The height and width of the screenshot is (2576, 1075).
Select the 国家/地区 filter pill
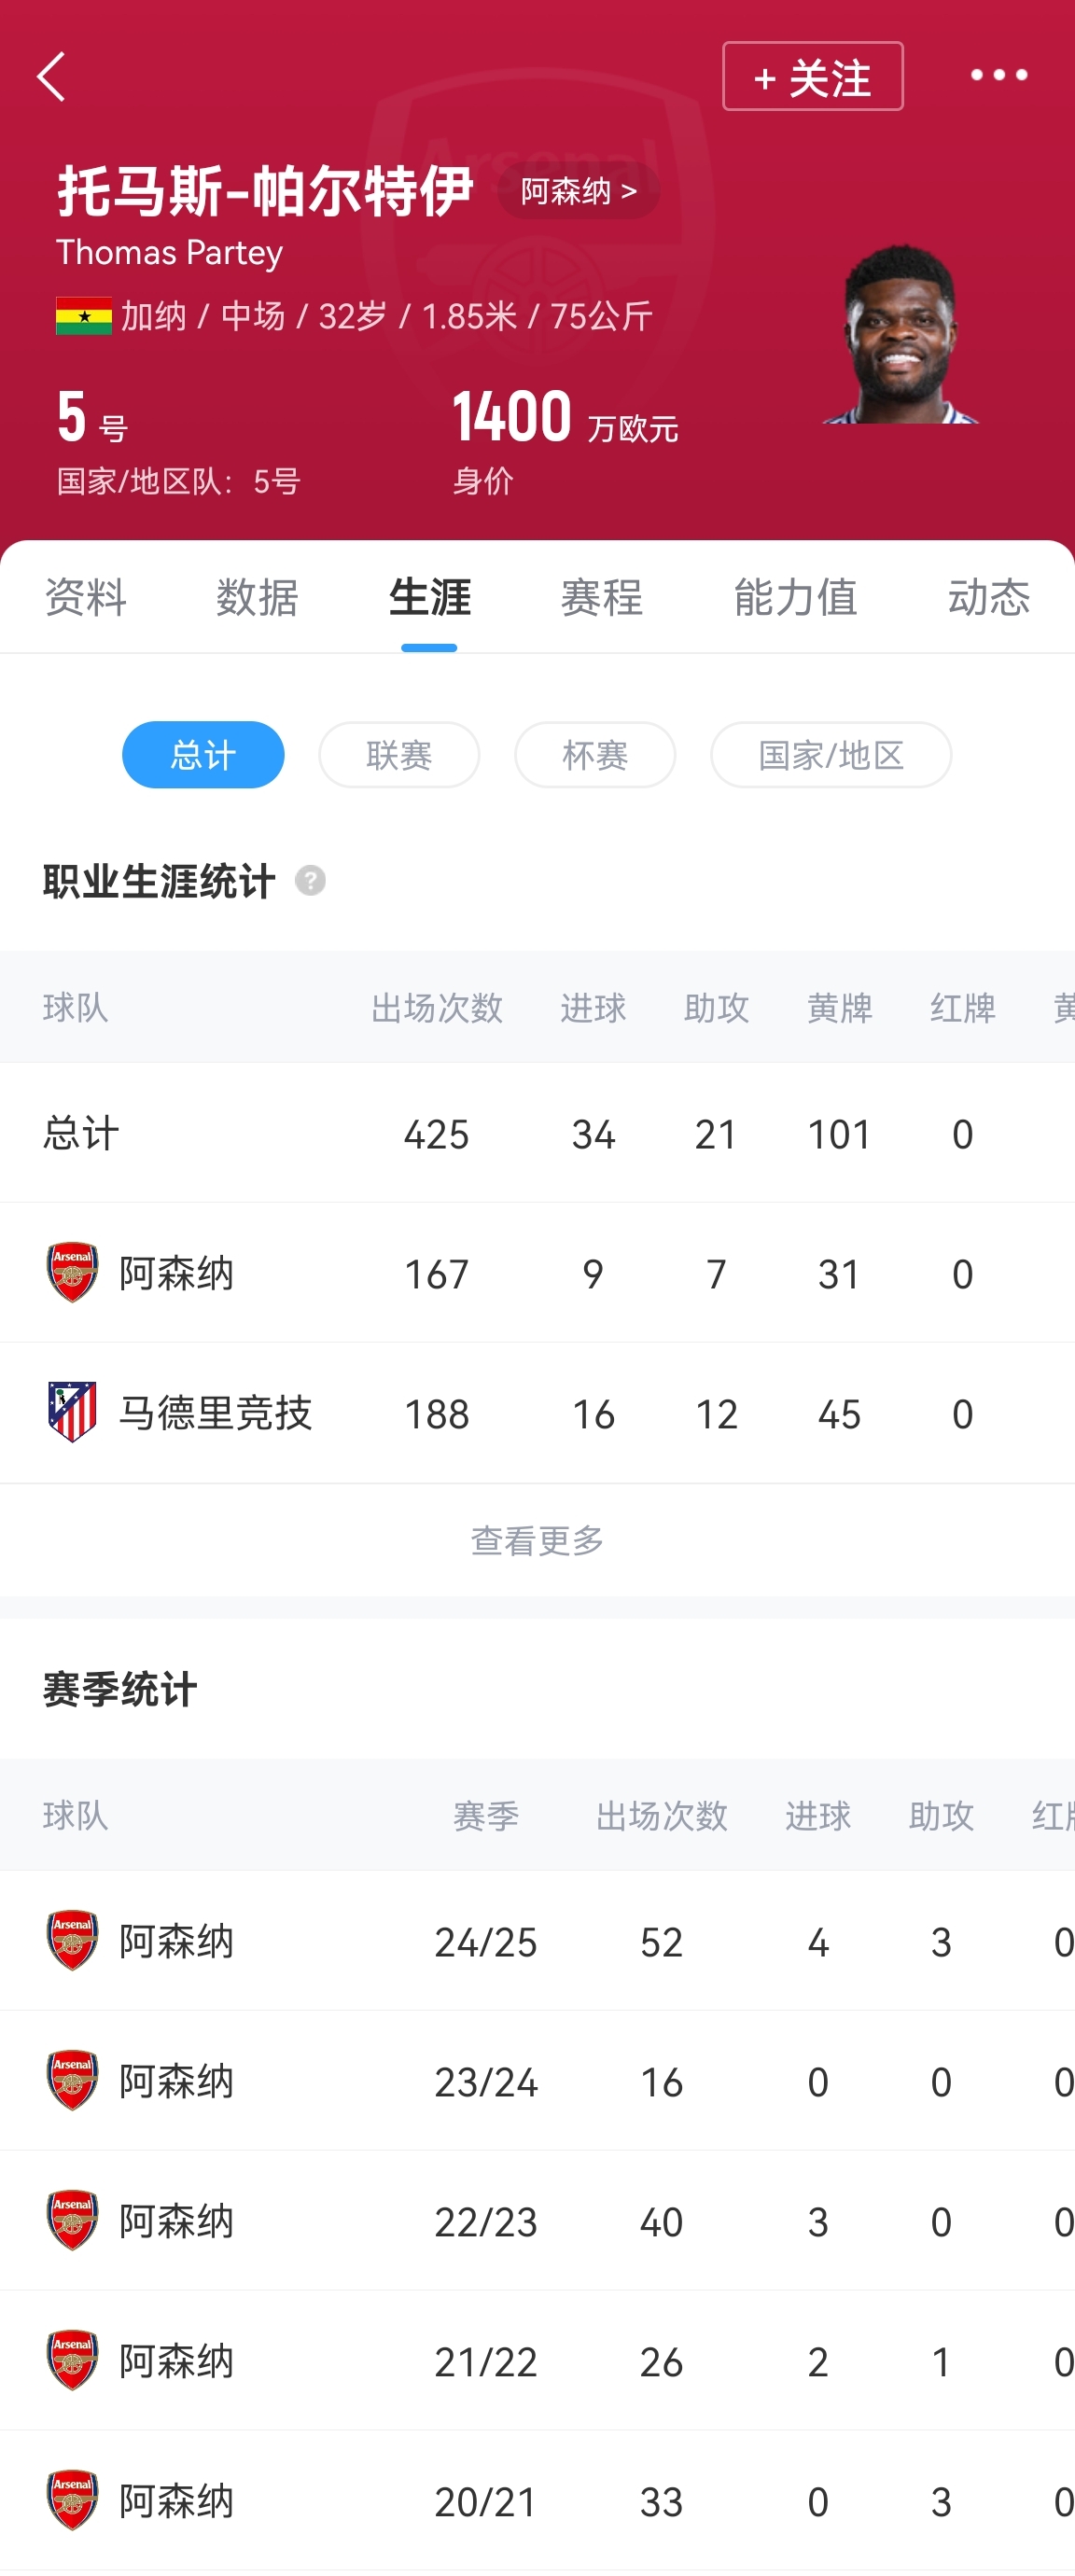830,755
